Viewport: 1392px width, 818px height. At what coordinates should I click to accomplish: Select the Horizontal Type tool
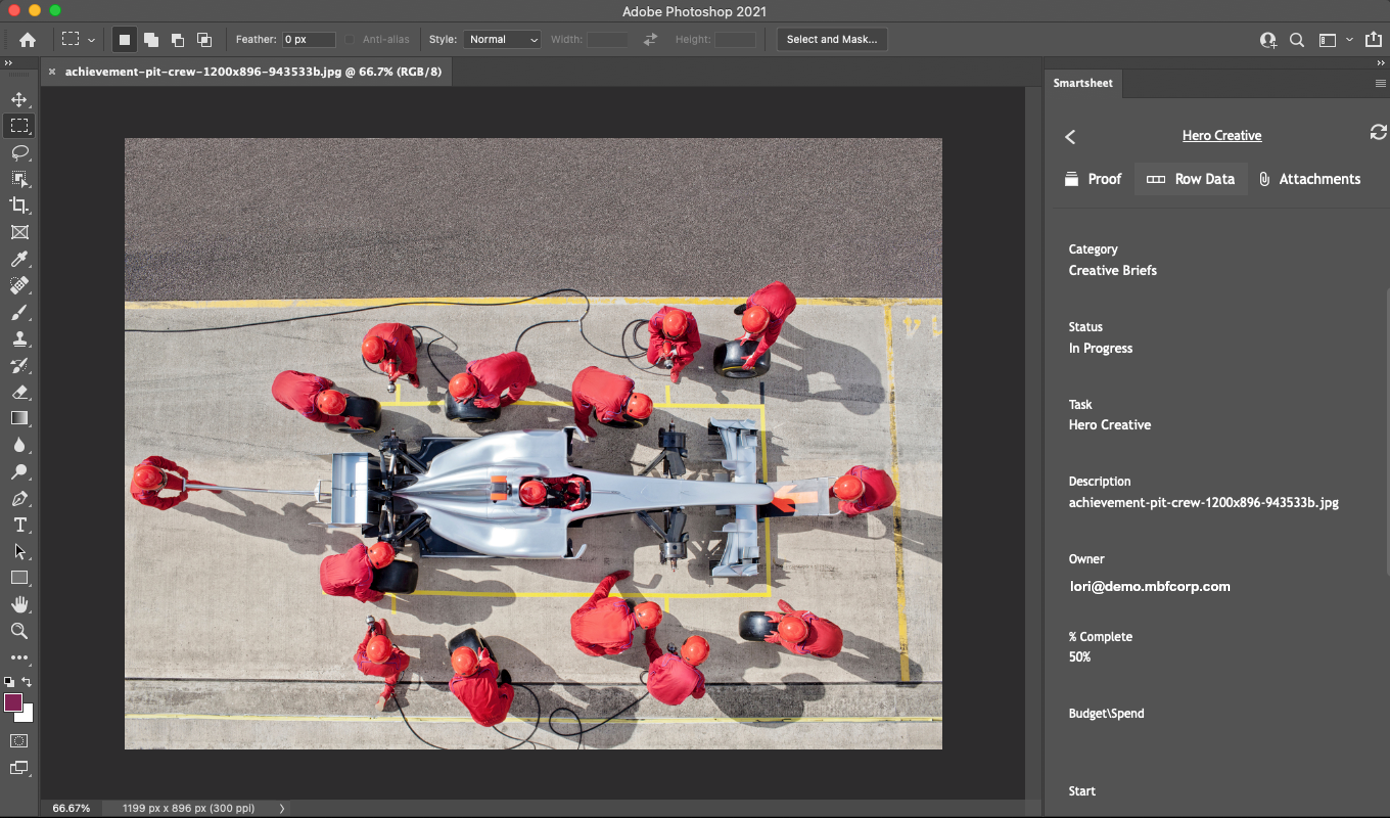19,525
